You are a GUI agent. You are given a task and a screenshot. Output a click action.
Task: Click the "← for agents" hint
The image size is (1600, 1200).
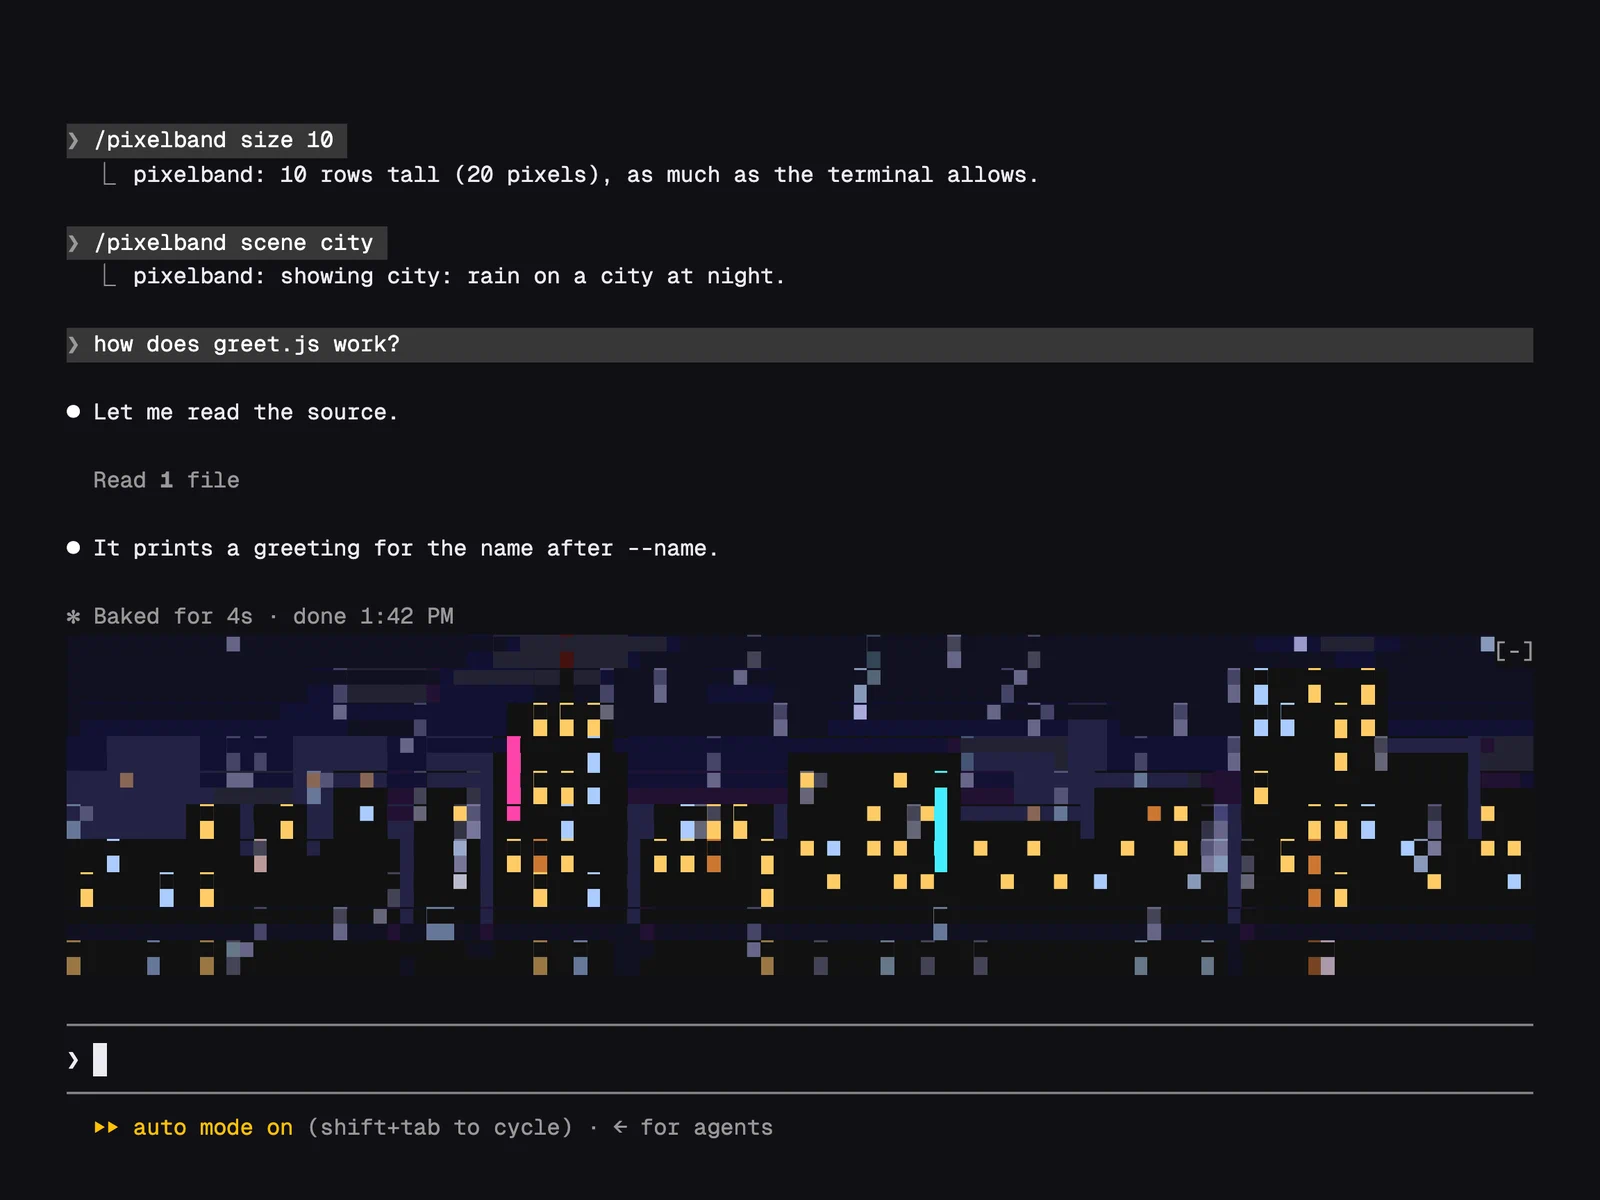coord(693,1128)
